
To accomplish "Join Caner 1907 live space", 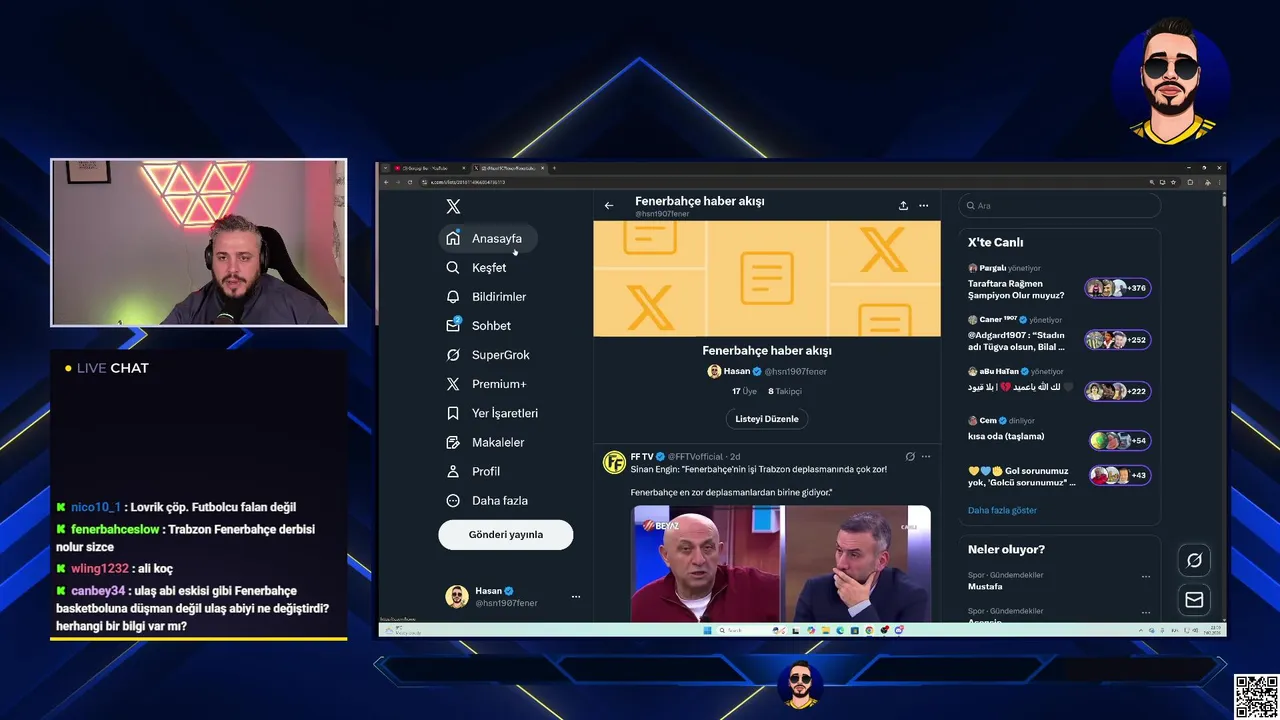I will [1016, 341].
